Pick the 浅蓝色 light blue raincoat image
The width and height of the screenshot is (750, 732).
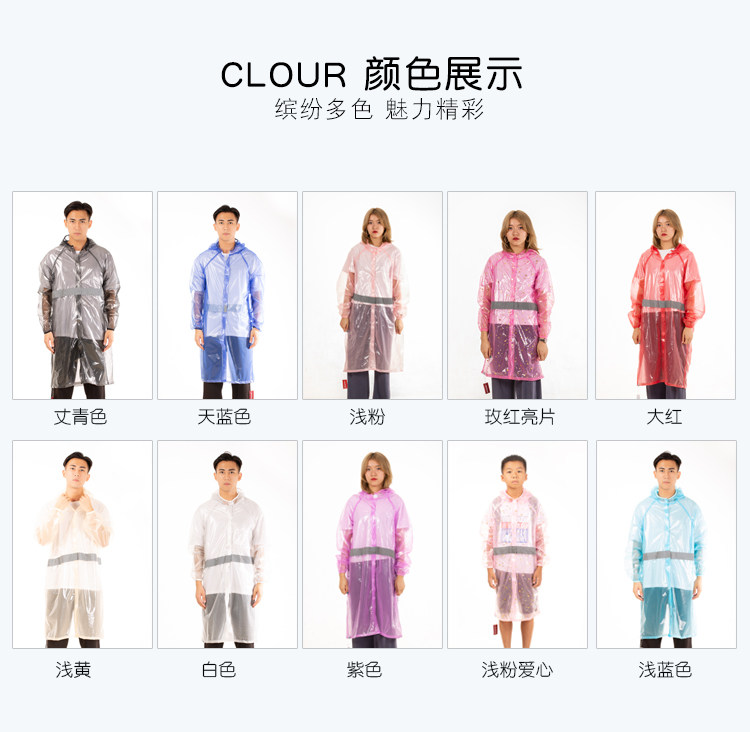click(666, 544)
